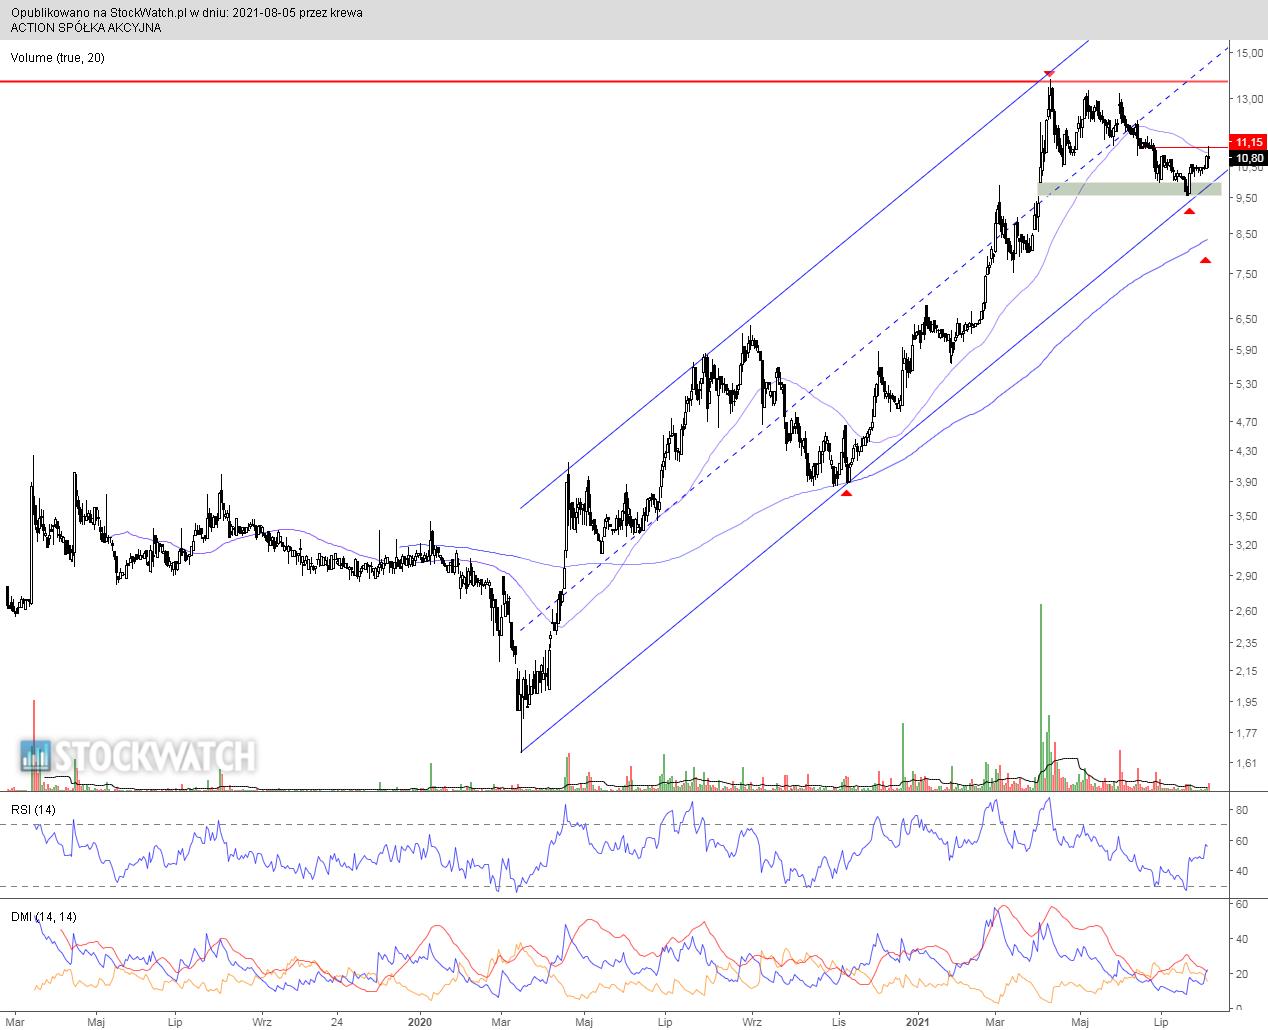
Task: Click the 2,15 price axis value
Action: [1249, 671]
